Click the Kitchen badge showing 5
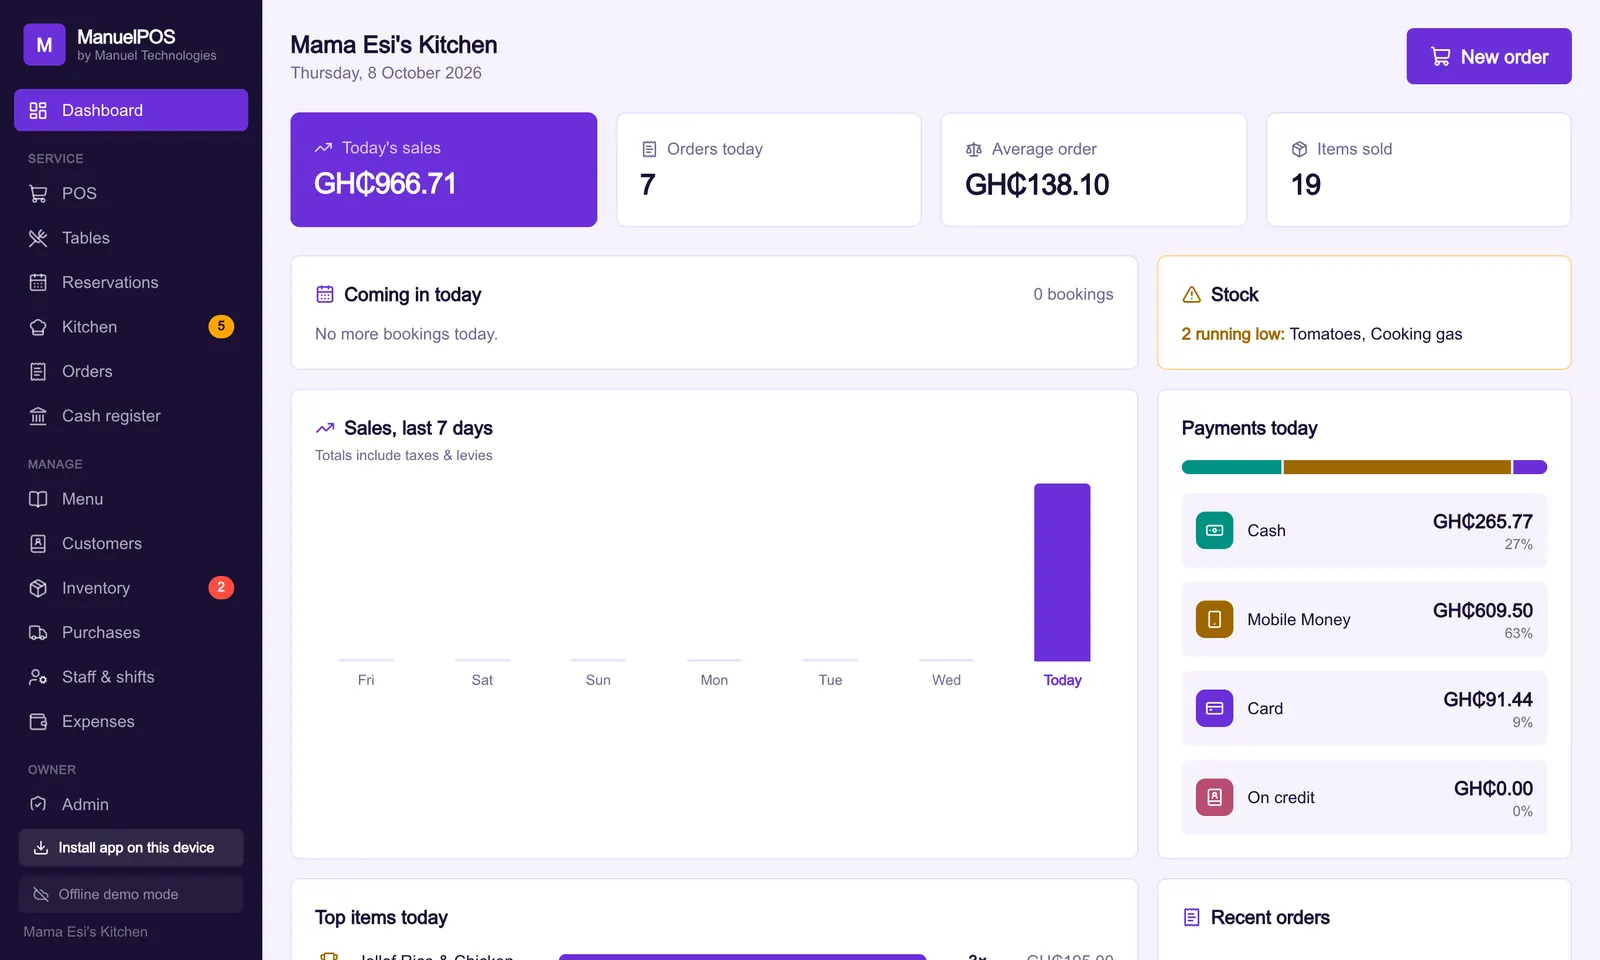Screen dimensions: 1600x960 pyautogui.click(x=221, y=327)
